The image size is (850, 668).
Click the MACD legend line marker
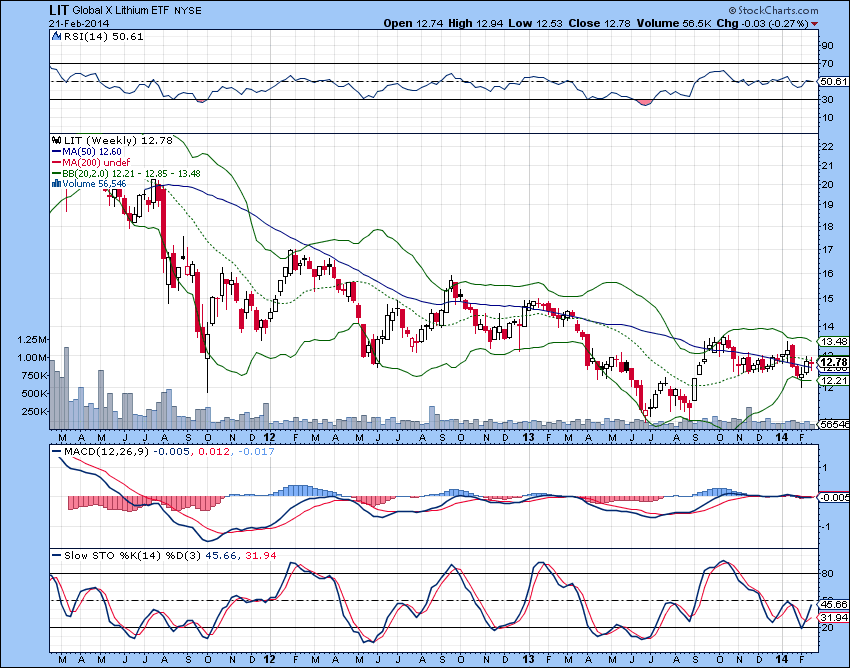coord(56,452)
